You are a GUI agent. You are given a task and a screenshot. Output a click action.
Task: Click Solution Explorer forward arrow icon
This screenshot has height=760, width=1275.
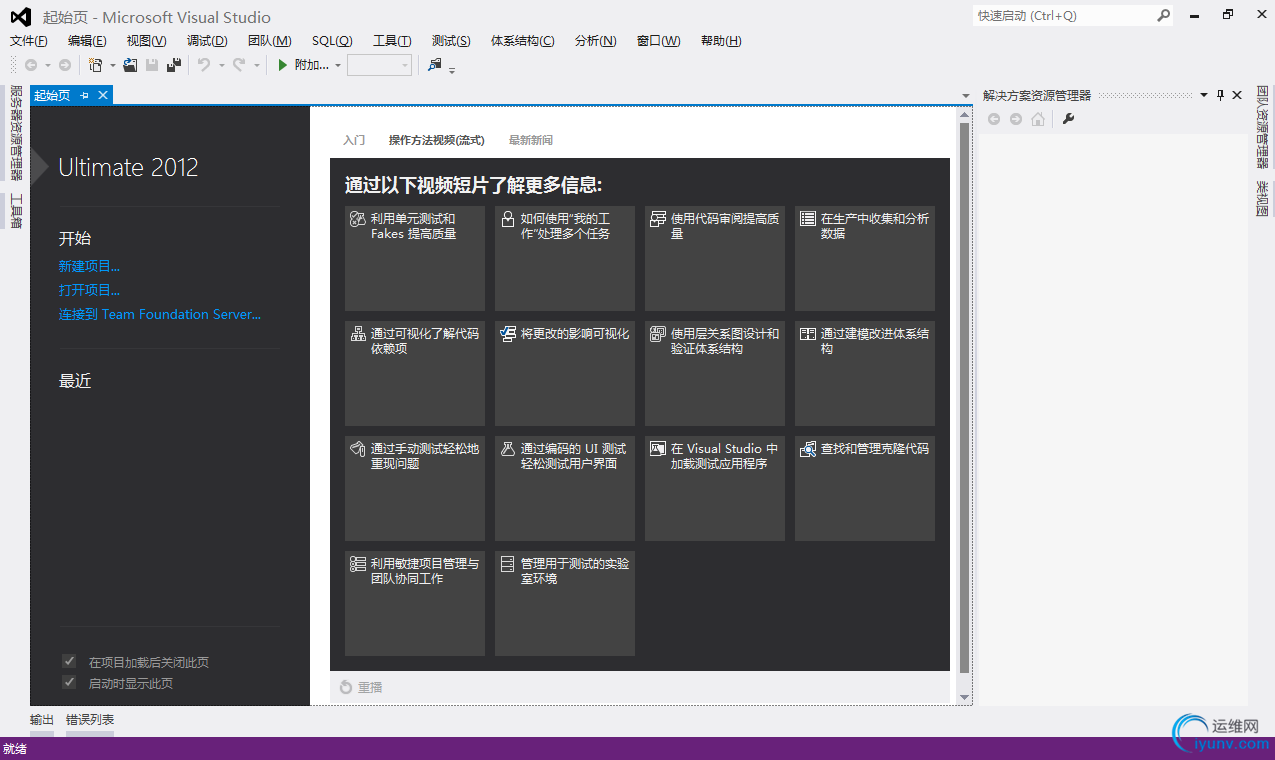click(x=1016, y=119)
